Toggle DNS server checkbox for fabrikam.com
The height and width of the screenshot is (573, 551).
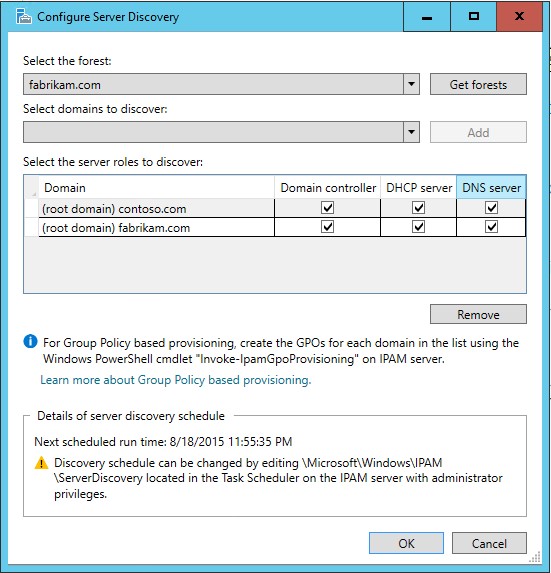(491, 227)
